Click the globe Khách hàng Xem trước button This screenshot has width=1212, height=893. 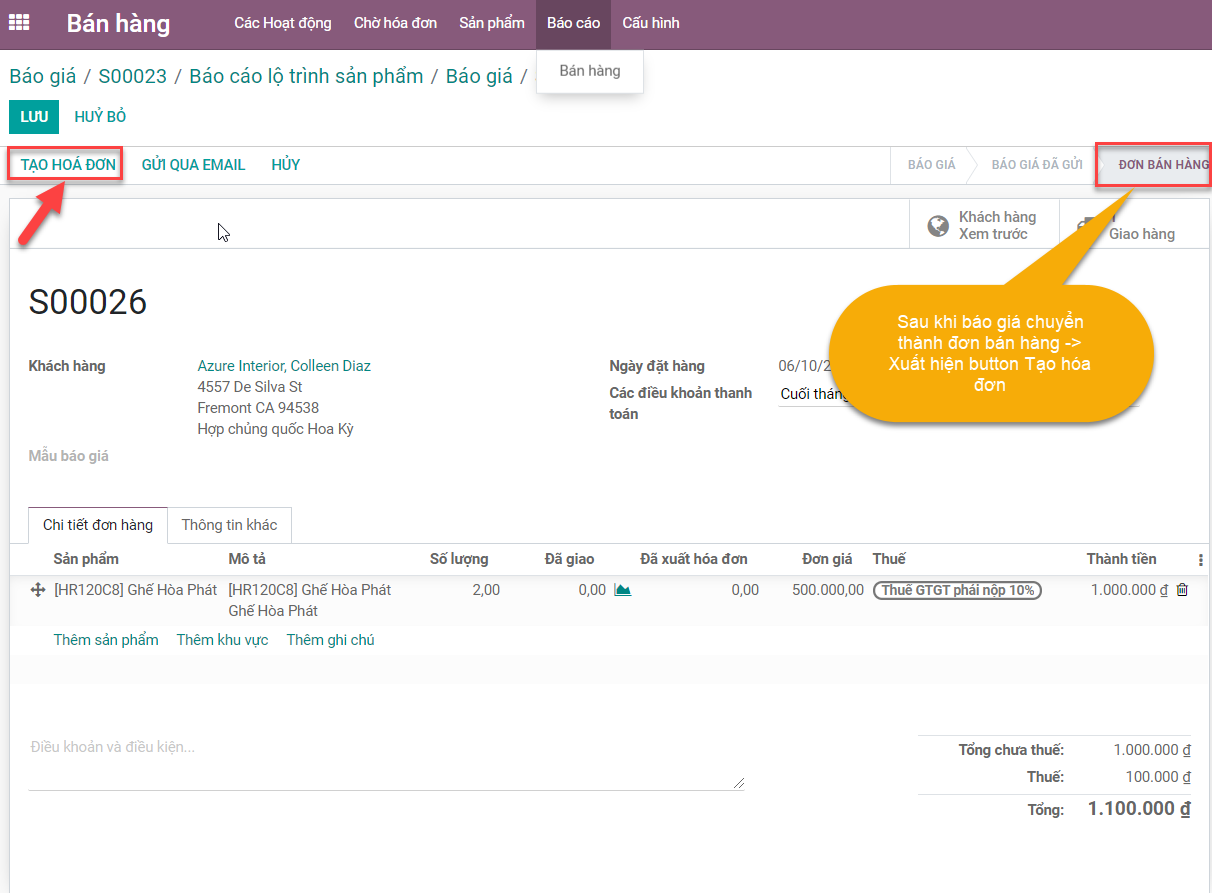click(x=981, y=225)
